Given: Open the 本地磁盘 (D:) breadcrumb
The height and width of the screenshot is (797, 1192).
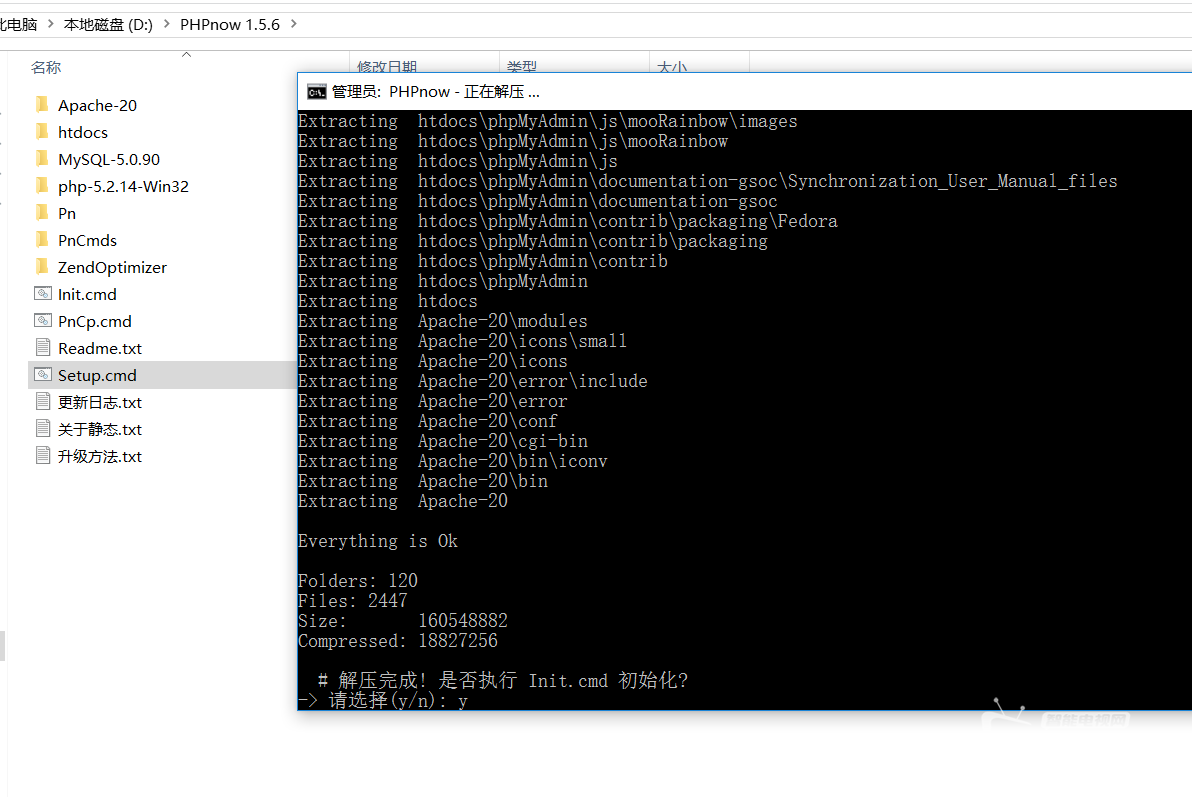Looking at the screenshot, I should [108, 24].
